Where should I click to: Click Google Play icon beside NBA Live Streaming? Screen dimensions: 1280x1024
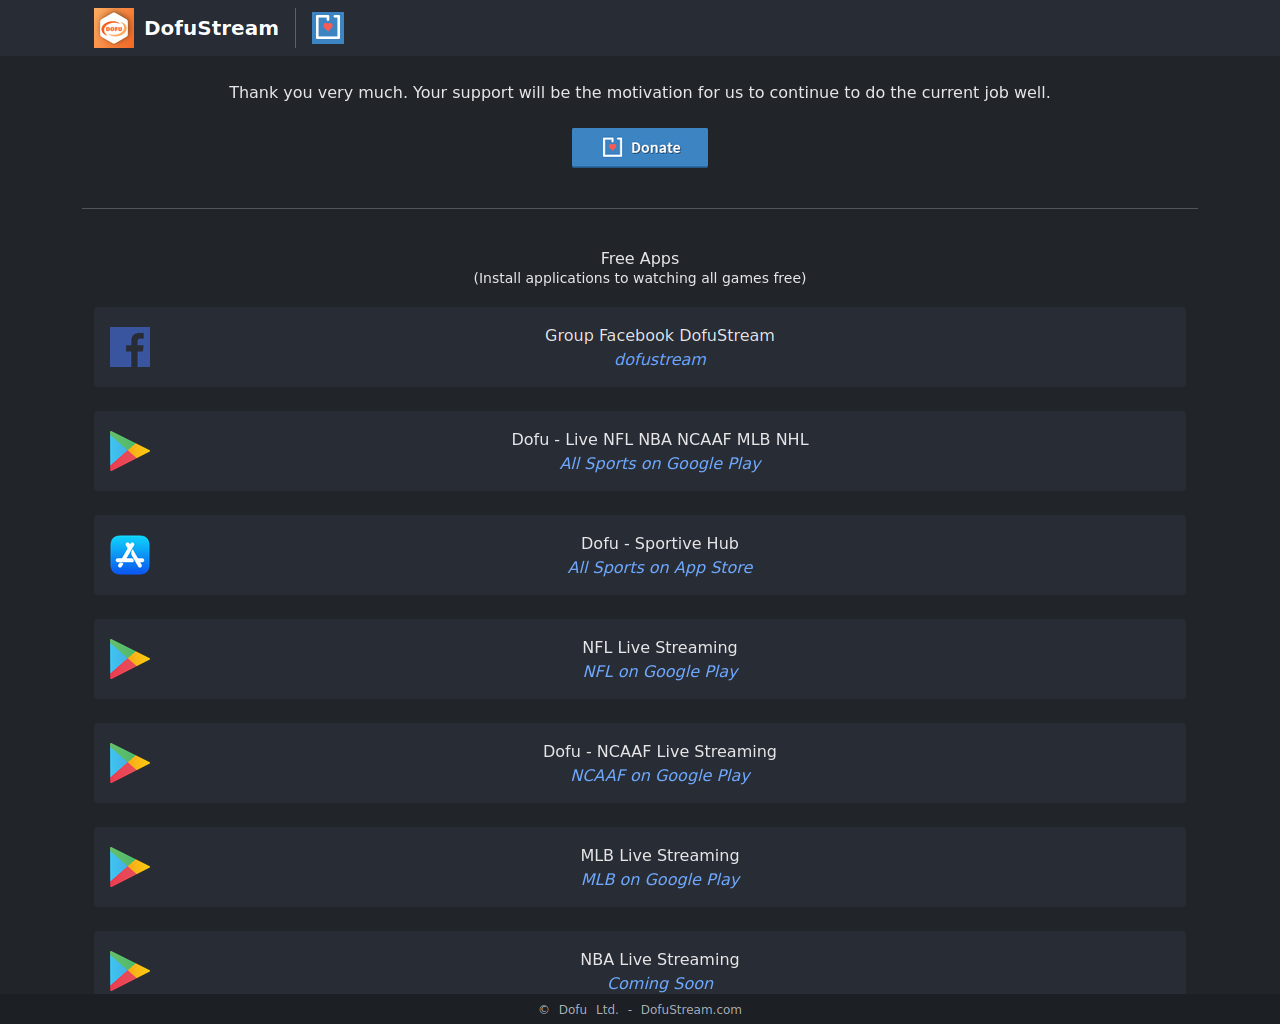pos(130,971)
